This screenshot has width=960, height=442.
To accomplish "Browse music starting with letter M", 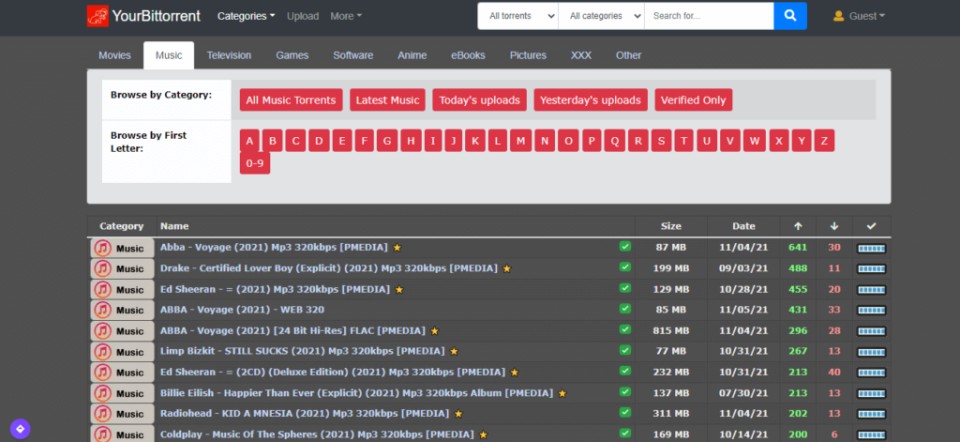I will (520, 141).
